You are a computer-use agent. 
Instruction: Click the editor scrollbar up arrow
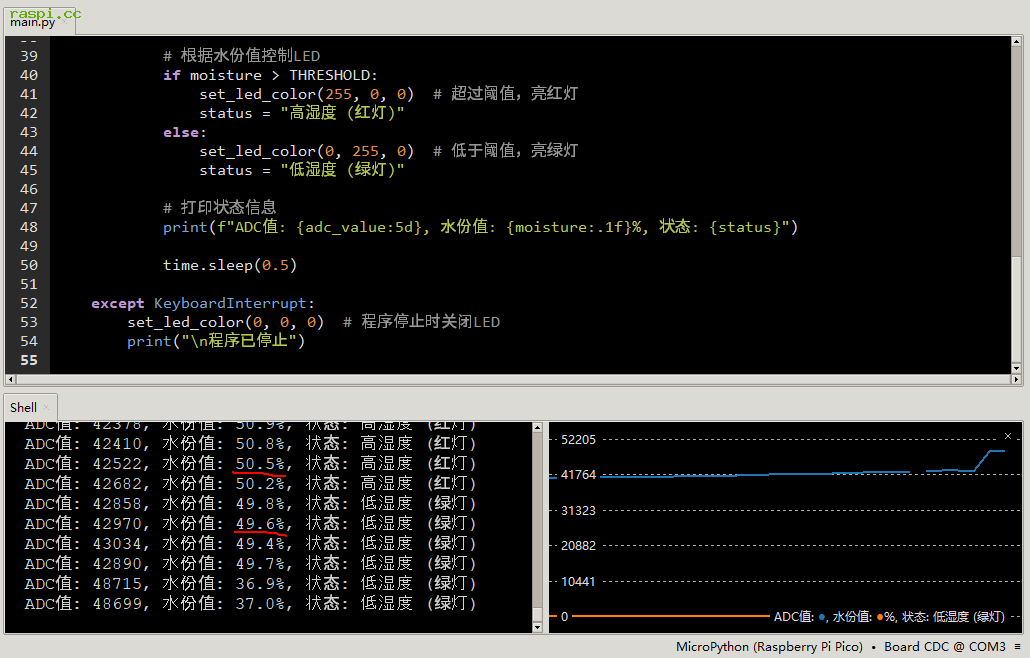[x=1016, y=42]
